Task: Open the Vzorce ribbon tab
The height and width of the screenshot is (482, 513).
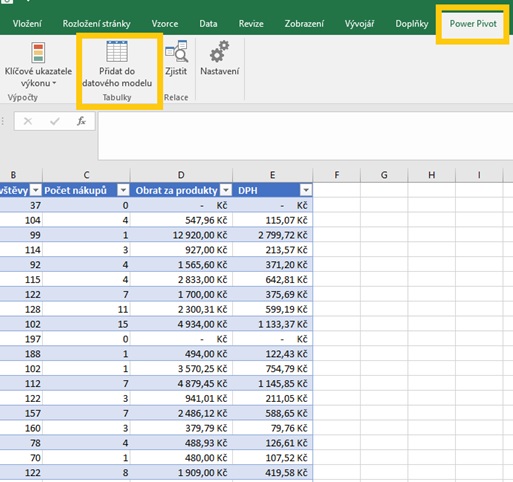Action: coord(165,24)
